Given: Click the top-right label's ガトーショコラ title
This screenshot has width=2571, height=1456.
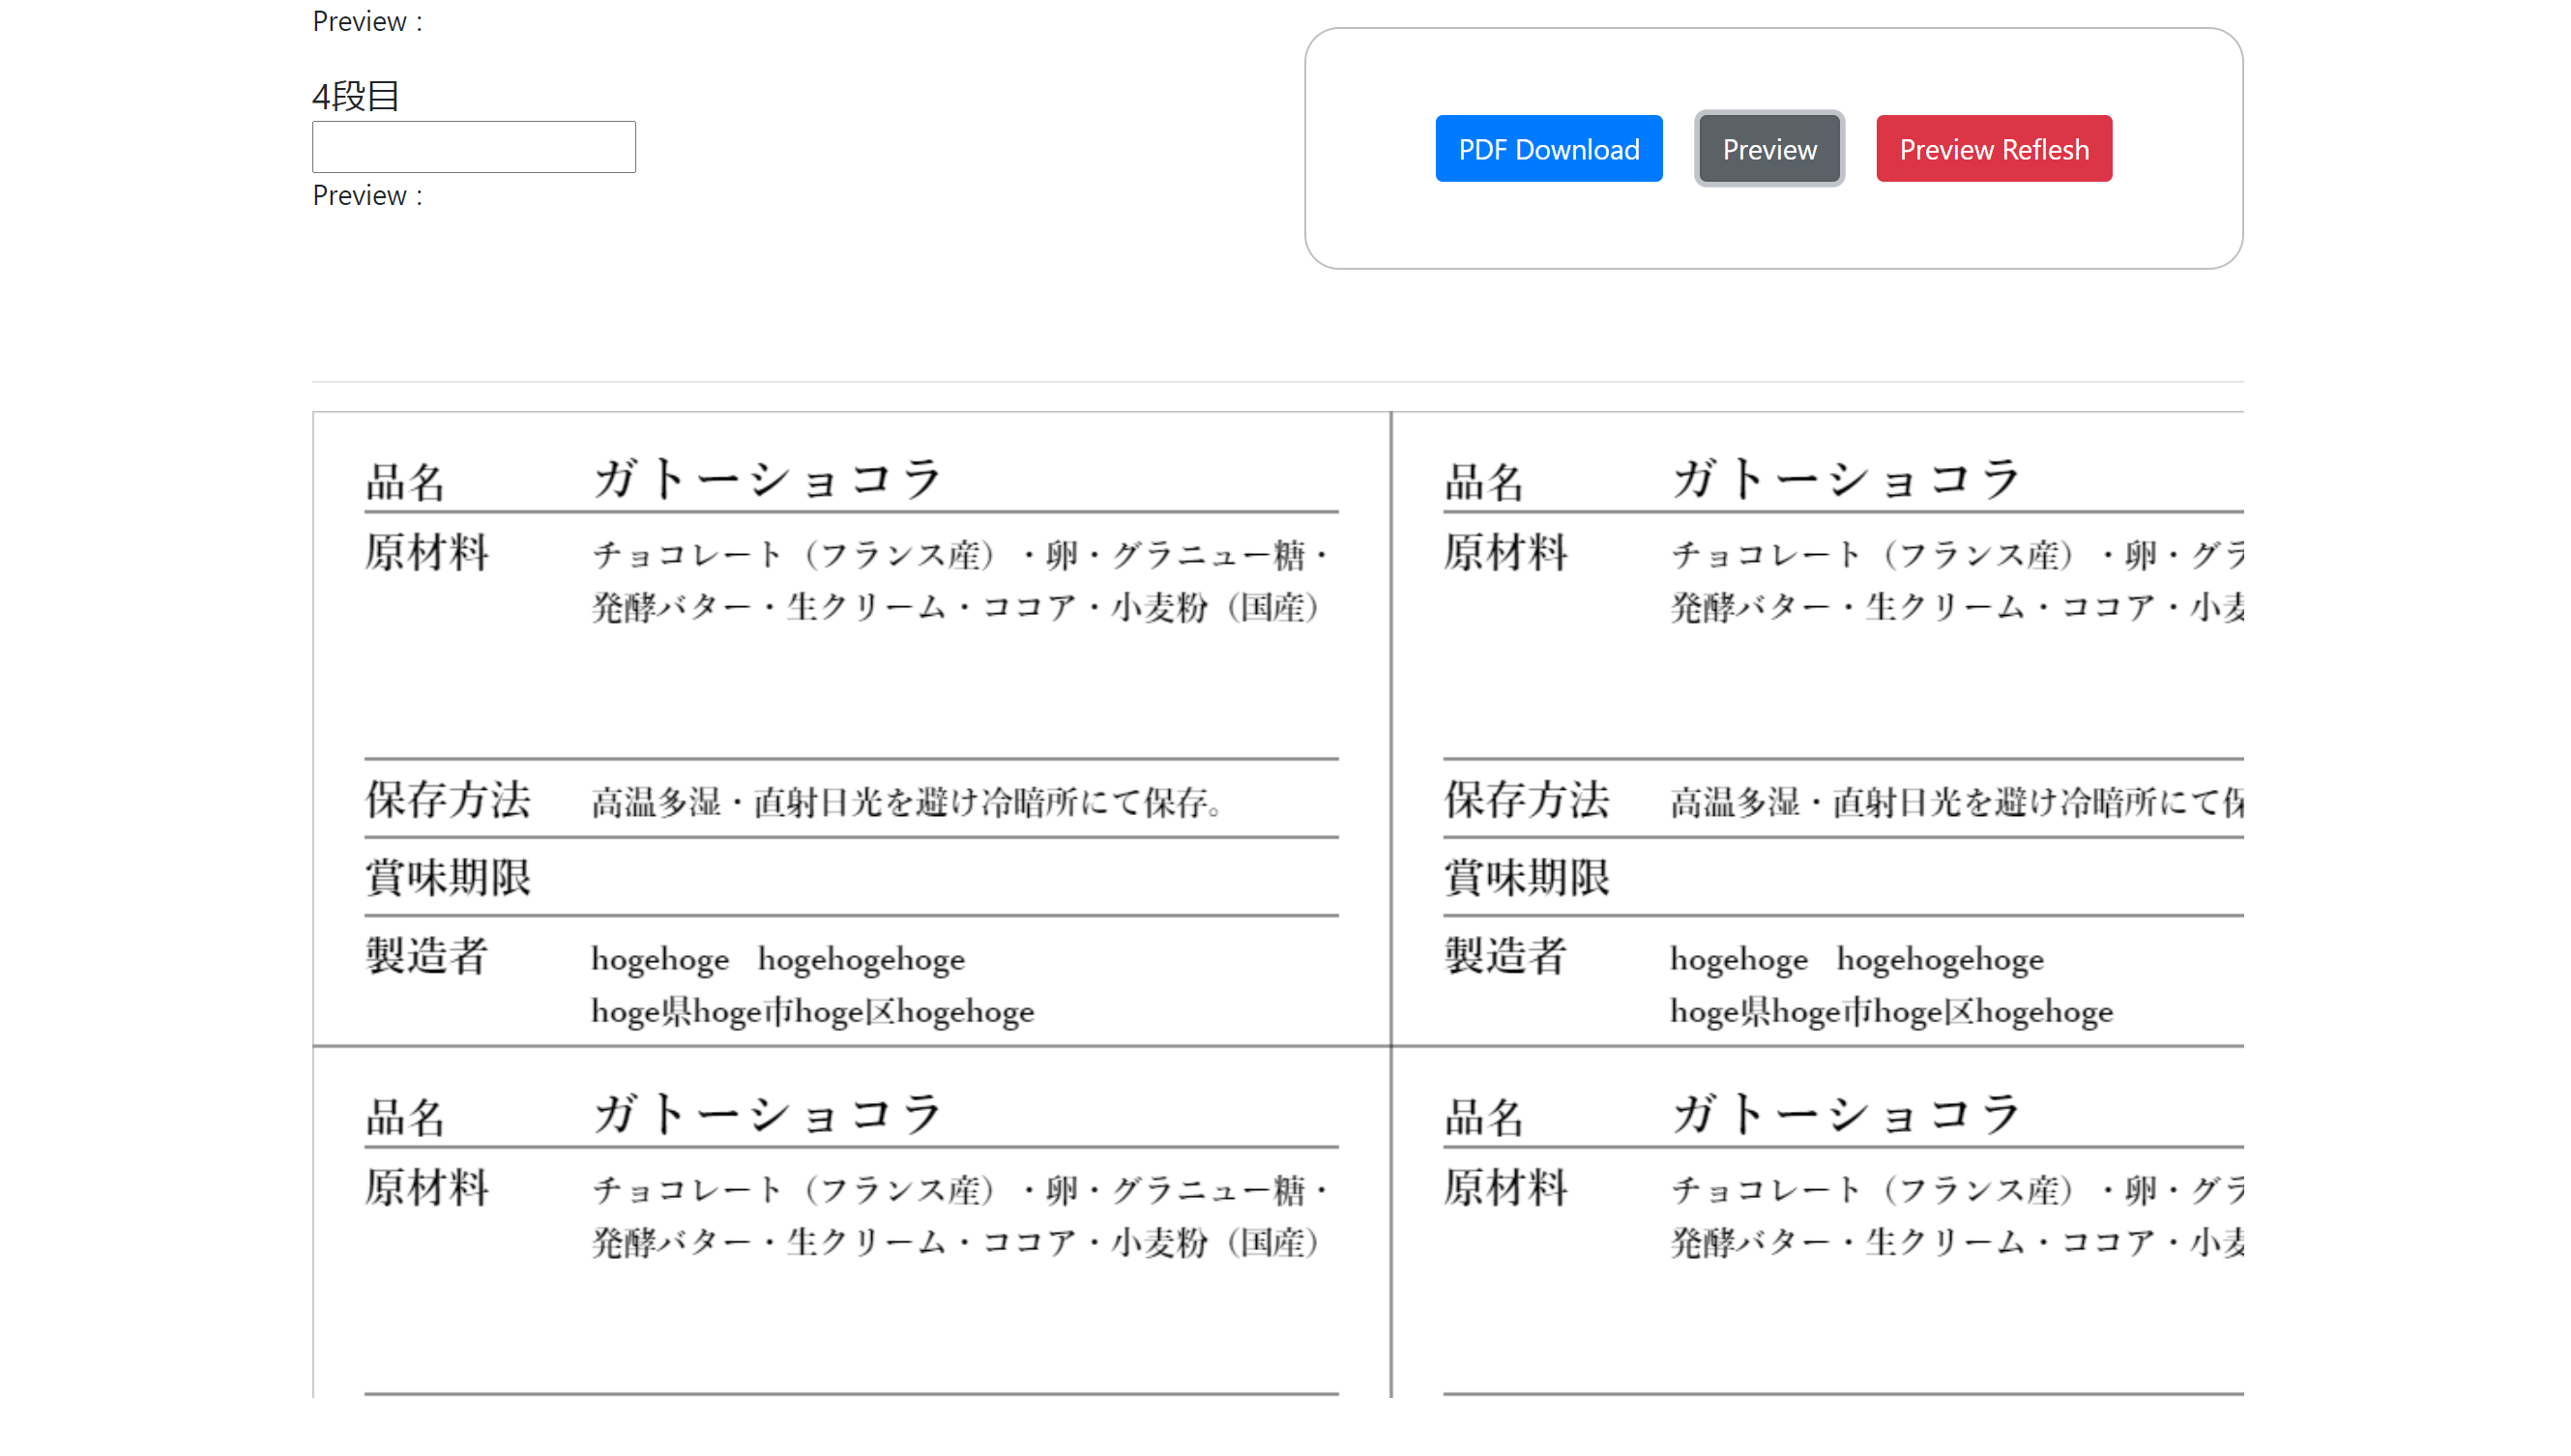Looking at the screenshot, I should (x=1845, y=479).
